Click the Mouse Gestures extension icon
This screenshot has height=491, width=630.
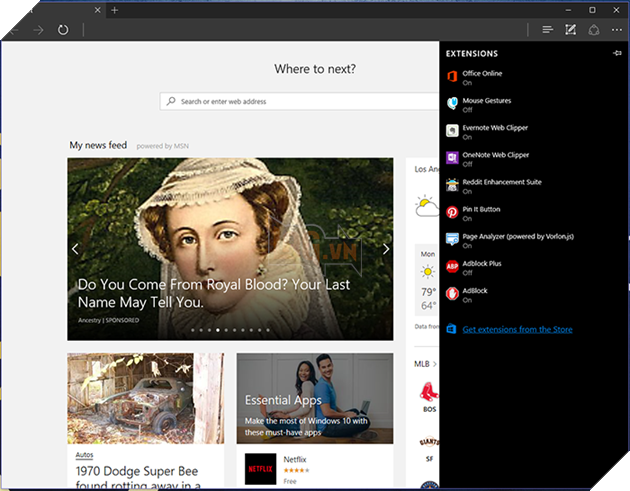click(452, 103)
